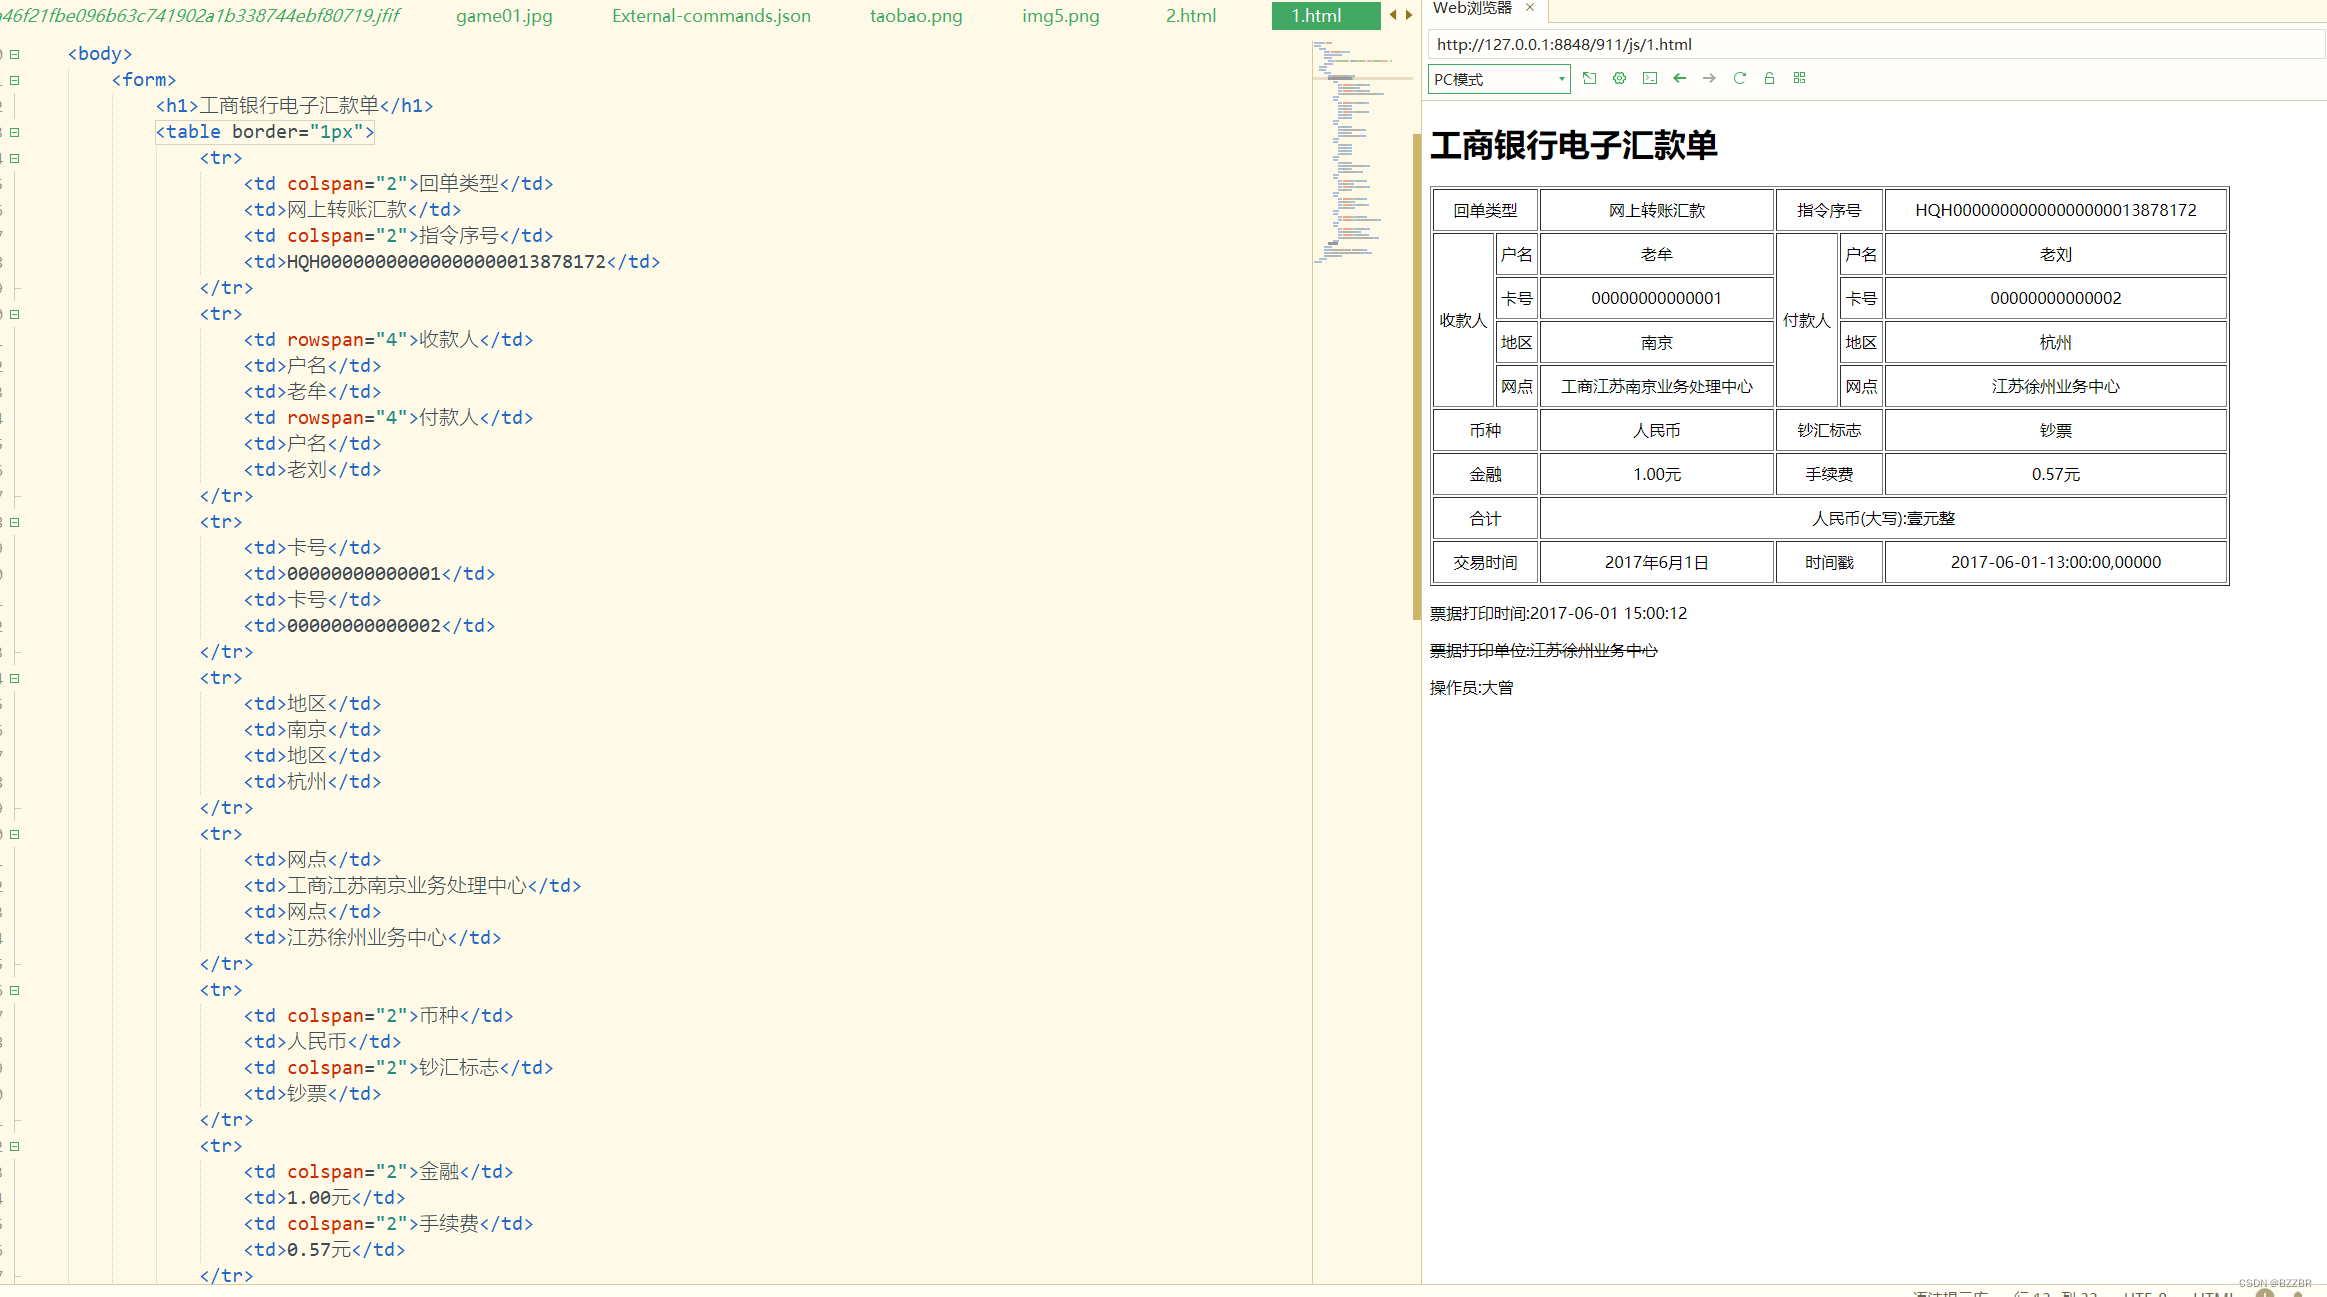Image resolution: width=2327 pixels, height=1297 pixels.
Task: Toggle the lock icon in preview toolbar
Action: coord(1769,78)
